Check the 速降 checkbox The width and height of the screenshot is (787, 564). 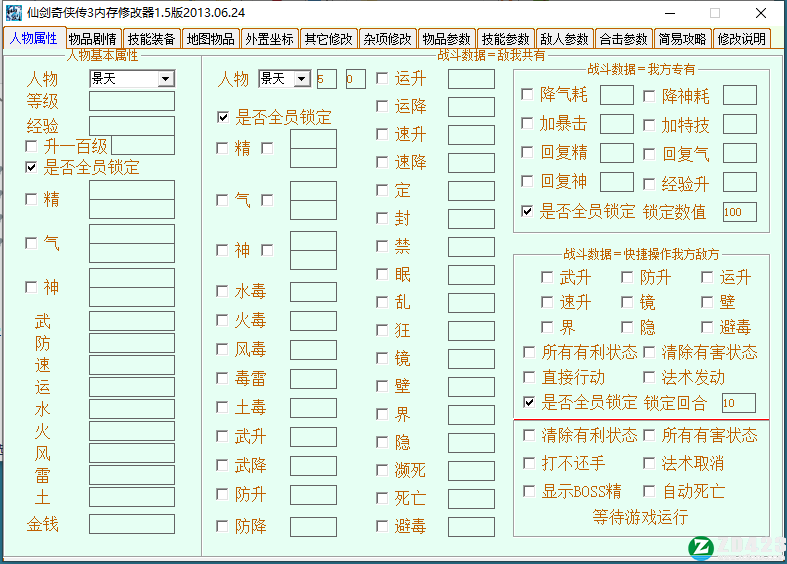pos(382,162)
